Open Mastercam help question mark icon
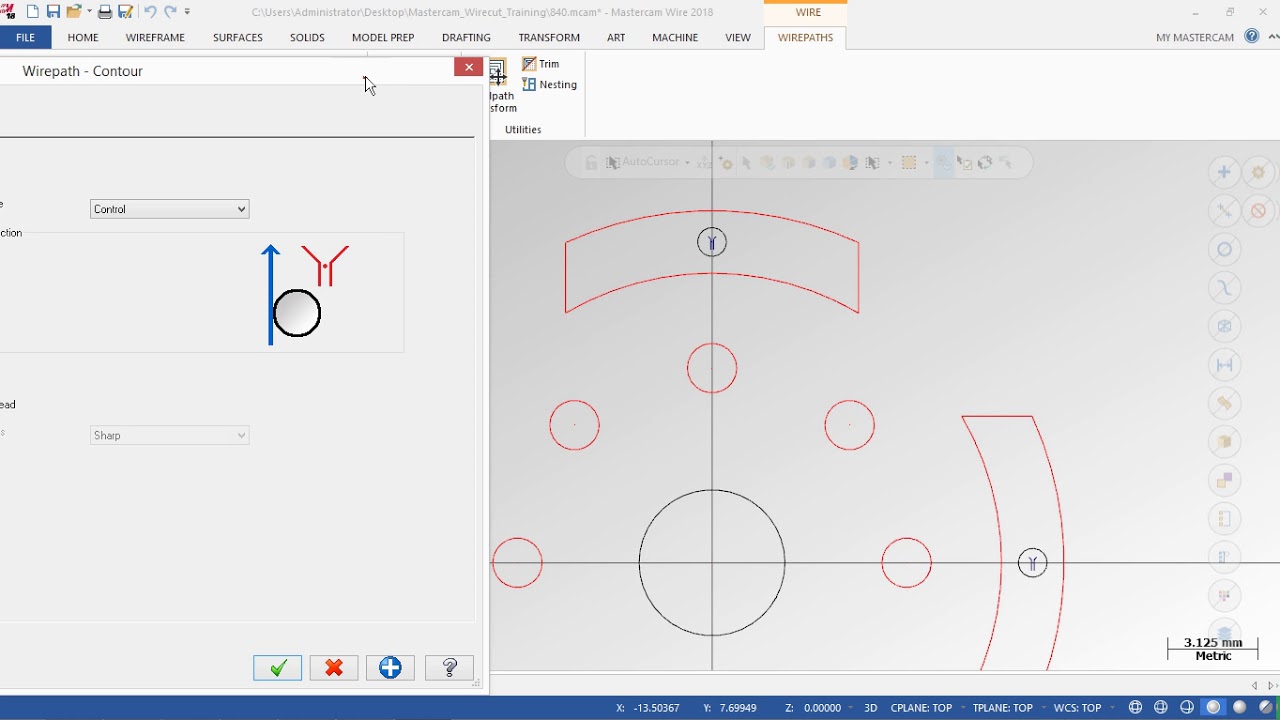The image size is (1280, 720). coord(1252,36)
